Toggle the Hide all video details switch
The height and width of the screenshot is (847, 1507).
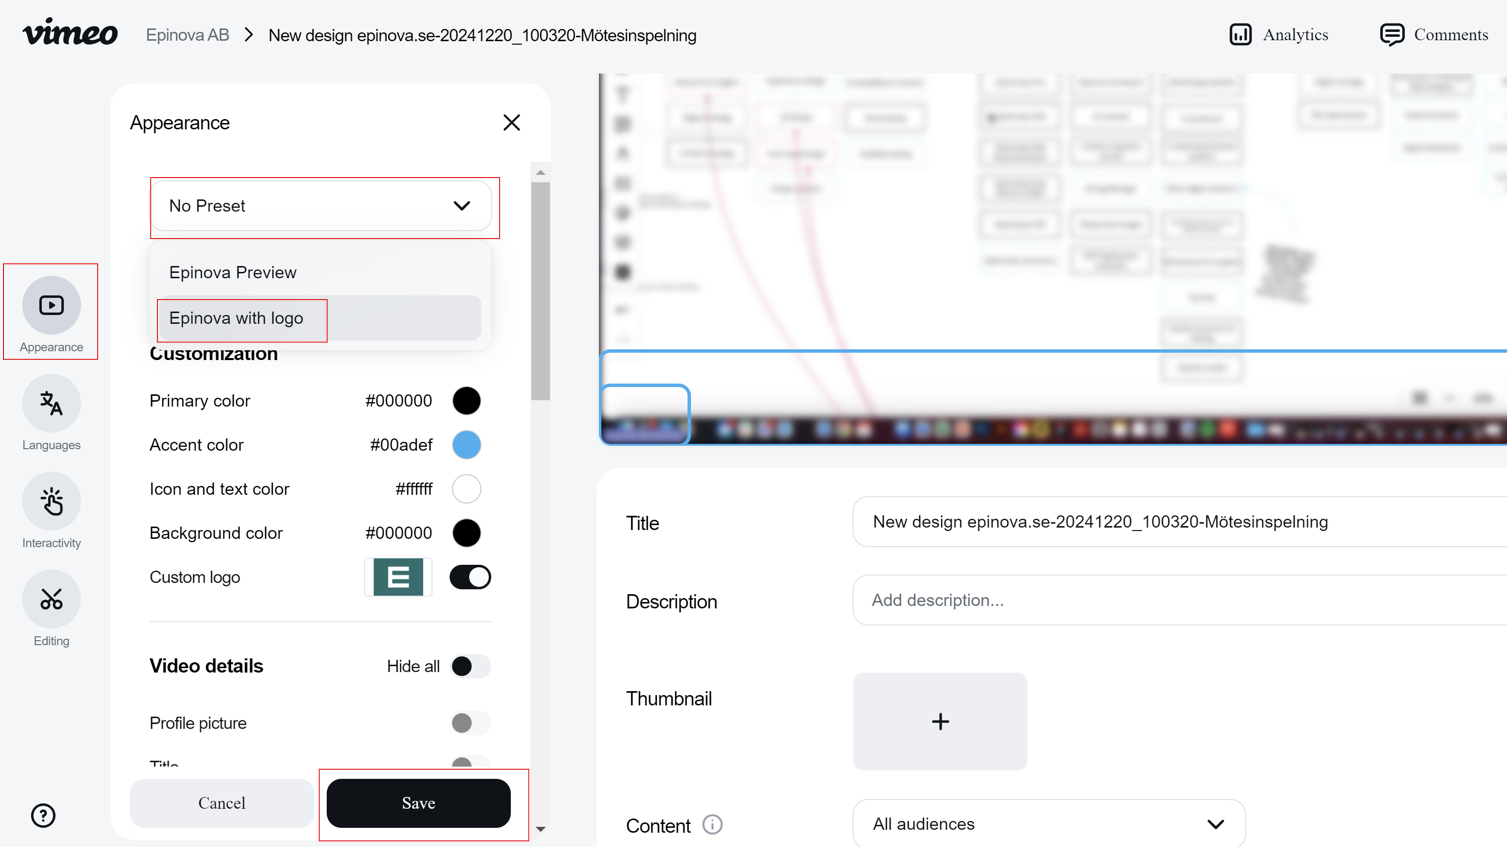pos(470,666)
